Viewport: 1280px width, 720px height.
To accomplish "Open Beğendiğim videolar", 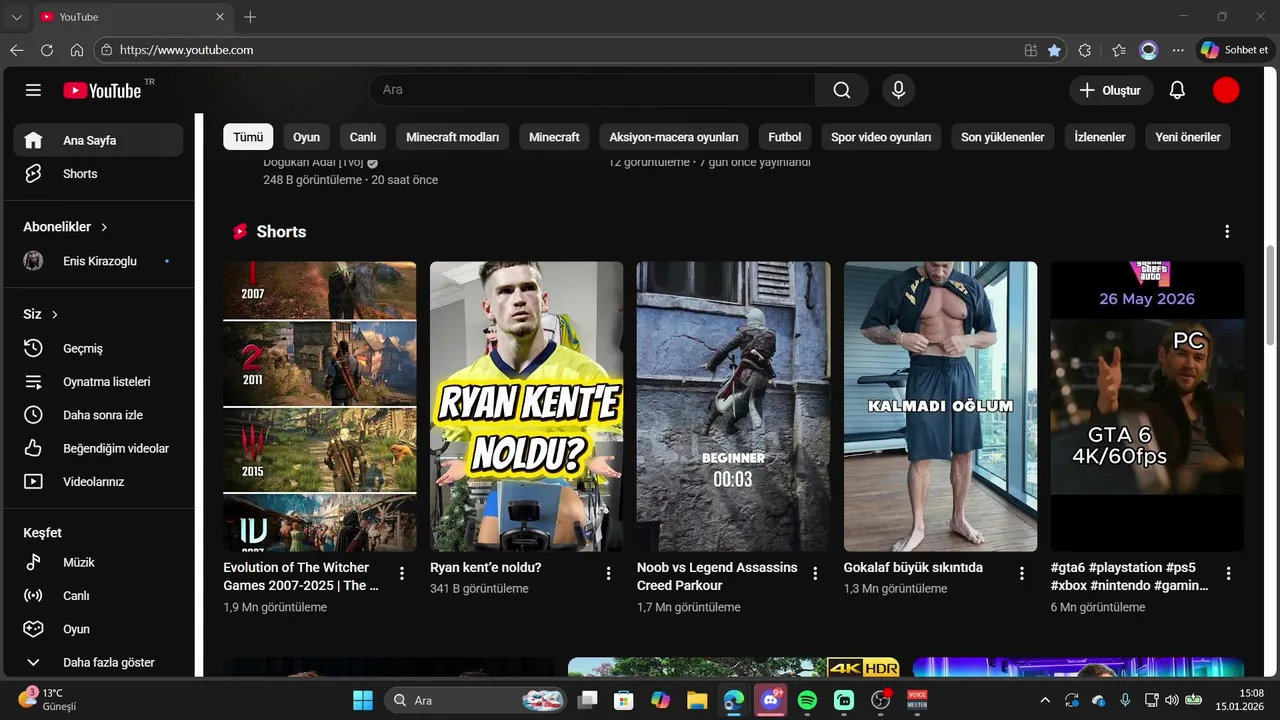I will pos(98,448).
